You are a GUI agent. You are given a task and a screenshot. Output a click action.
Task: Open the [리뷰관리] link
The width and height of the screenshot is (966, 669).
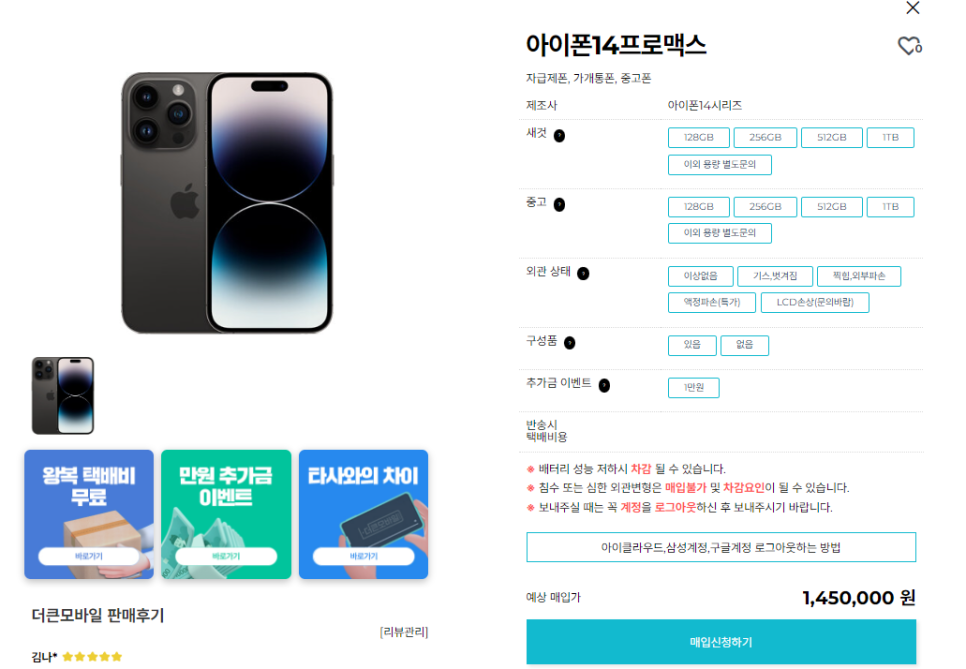click(x=404, y=632)
